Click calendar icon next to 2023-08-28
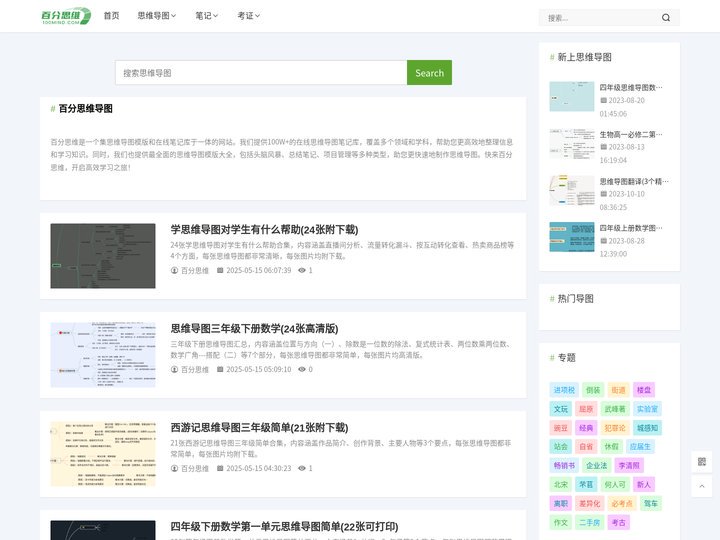Screen dimensions: 720x540 coord(603,241)
